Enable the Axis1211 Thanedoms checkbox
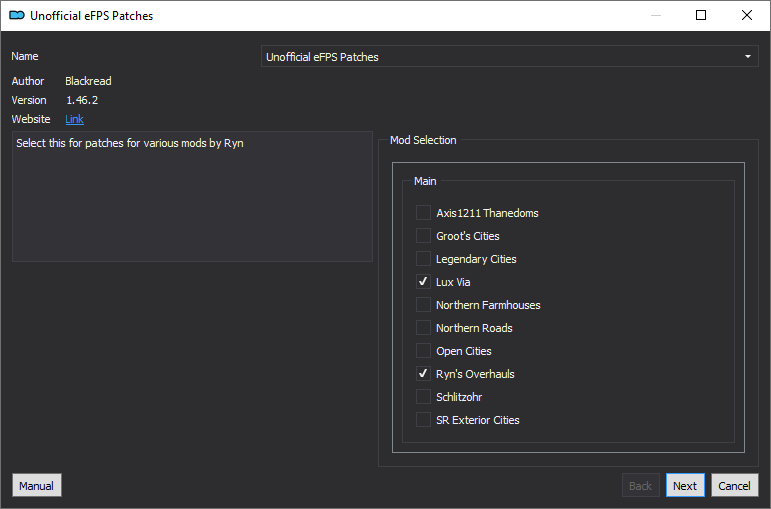The width and height of the screenshot is (771, 509). tap(424, 213)
